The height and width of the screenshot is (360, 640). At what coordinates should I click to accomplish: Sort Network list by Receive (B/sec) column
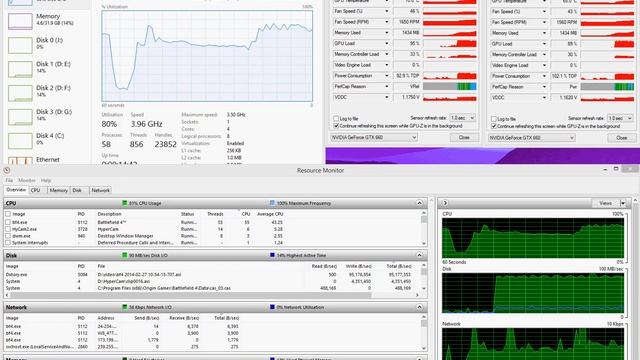(x=184, y=318)
